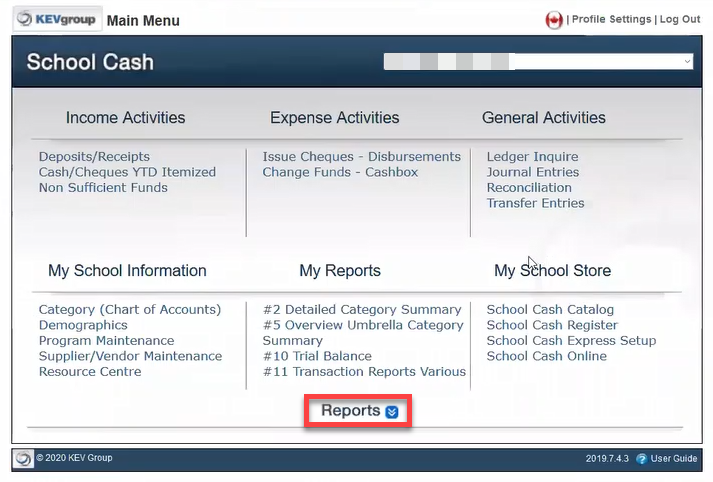Open Deposits/Receipts
713x482 pixels.
coord(94,156)
